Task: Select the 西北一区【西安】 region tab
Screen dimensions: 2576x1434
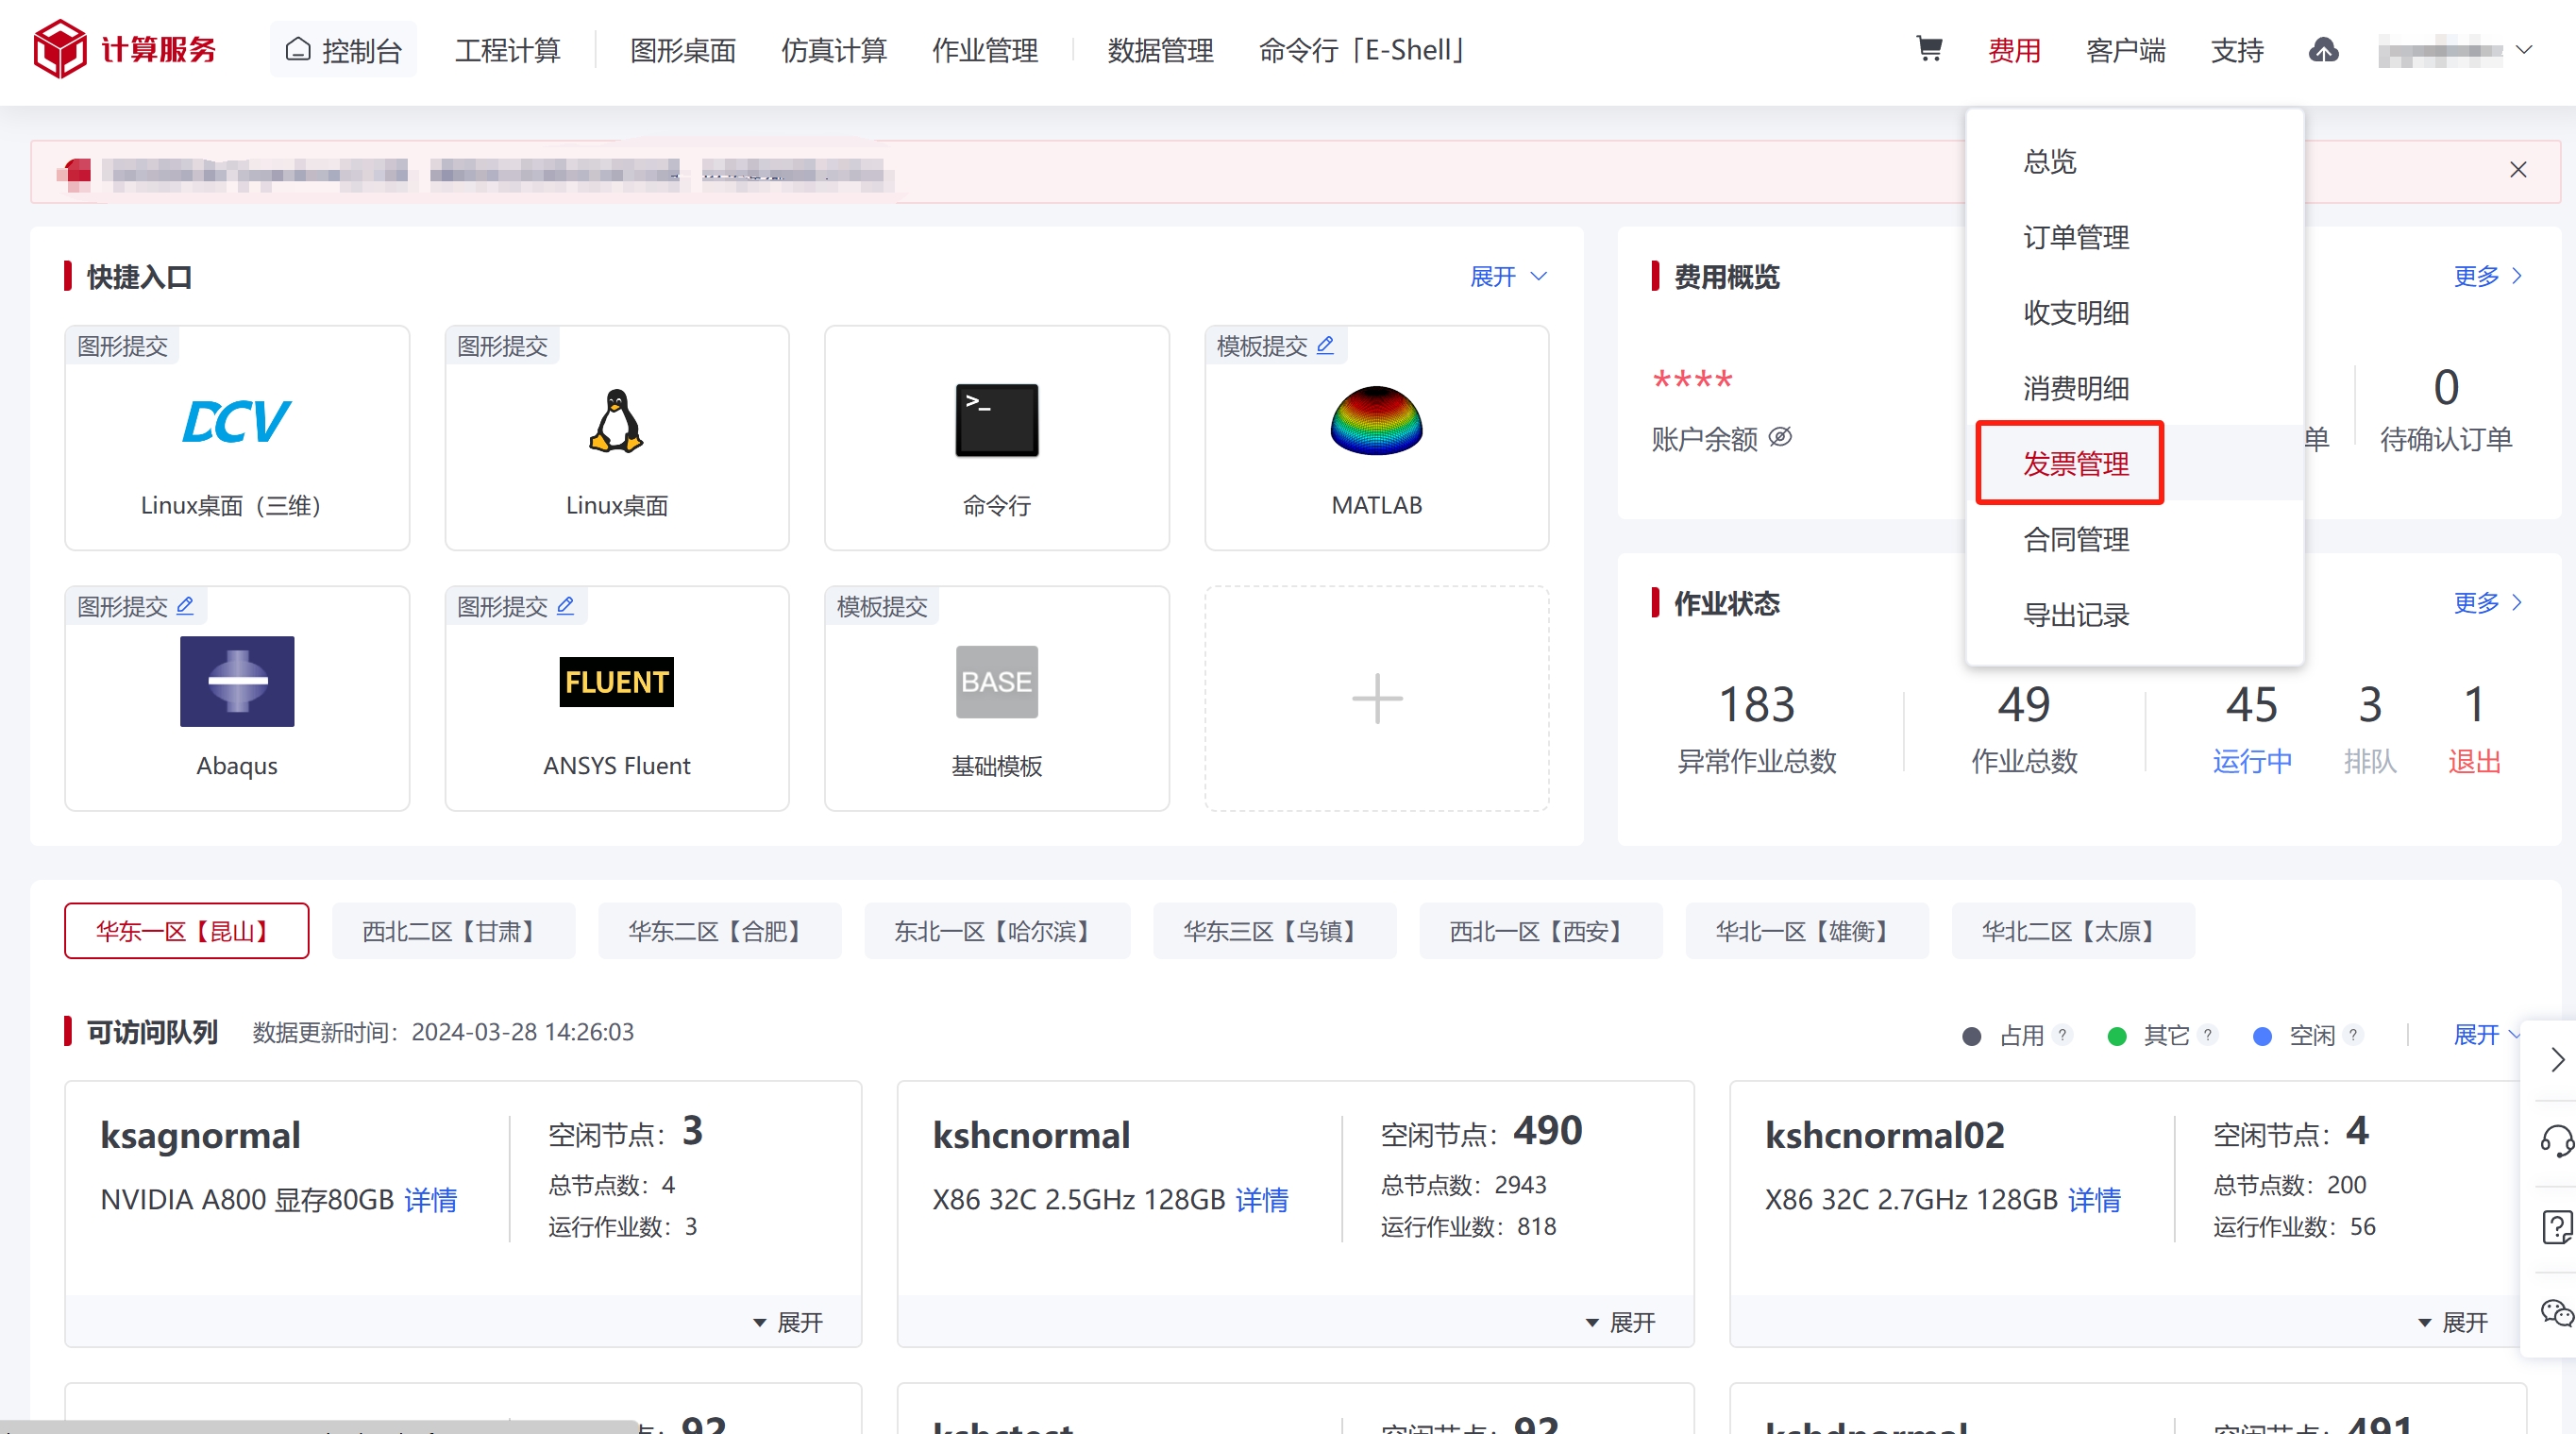Action: [1540, 931]
